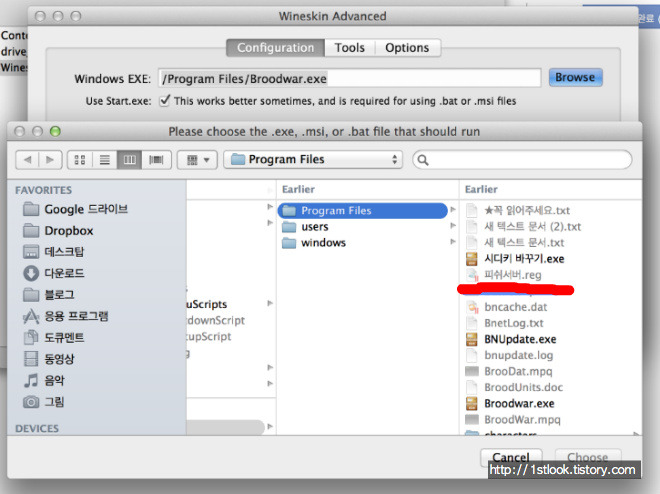Open 그림 in the sidebar
The width and height of the screenshot is (660, 494).
[44, 402]
